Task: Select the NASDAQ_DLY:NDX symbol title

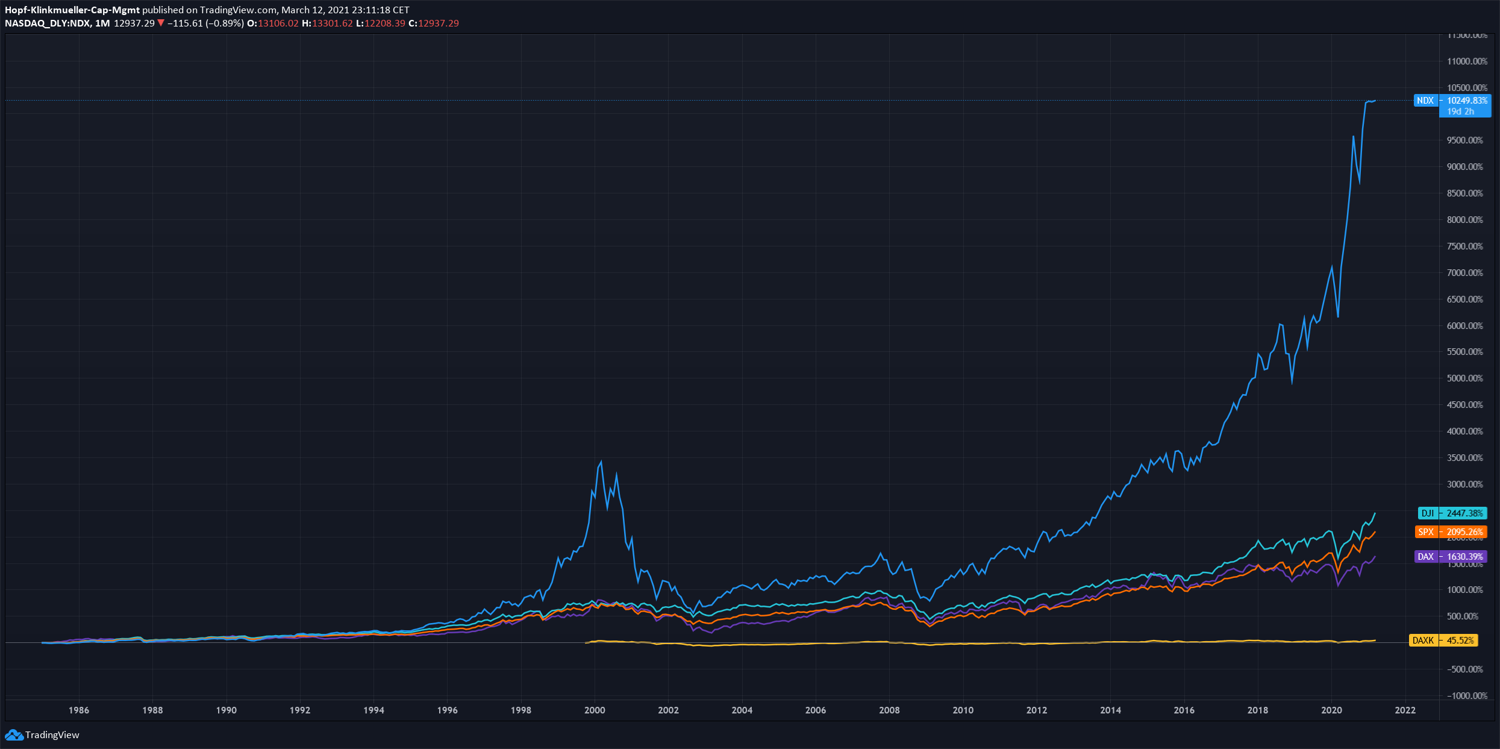Action: coord(47,23)
